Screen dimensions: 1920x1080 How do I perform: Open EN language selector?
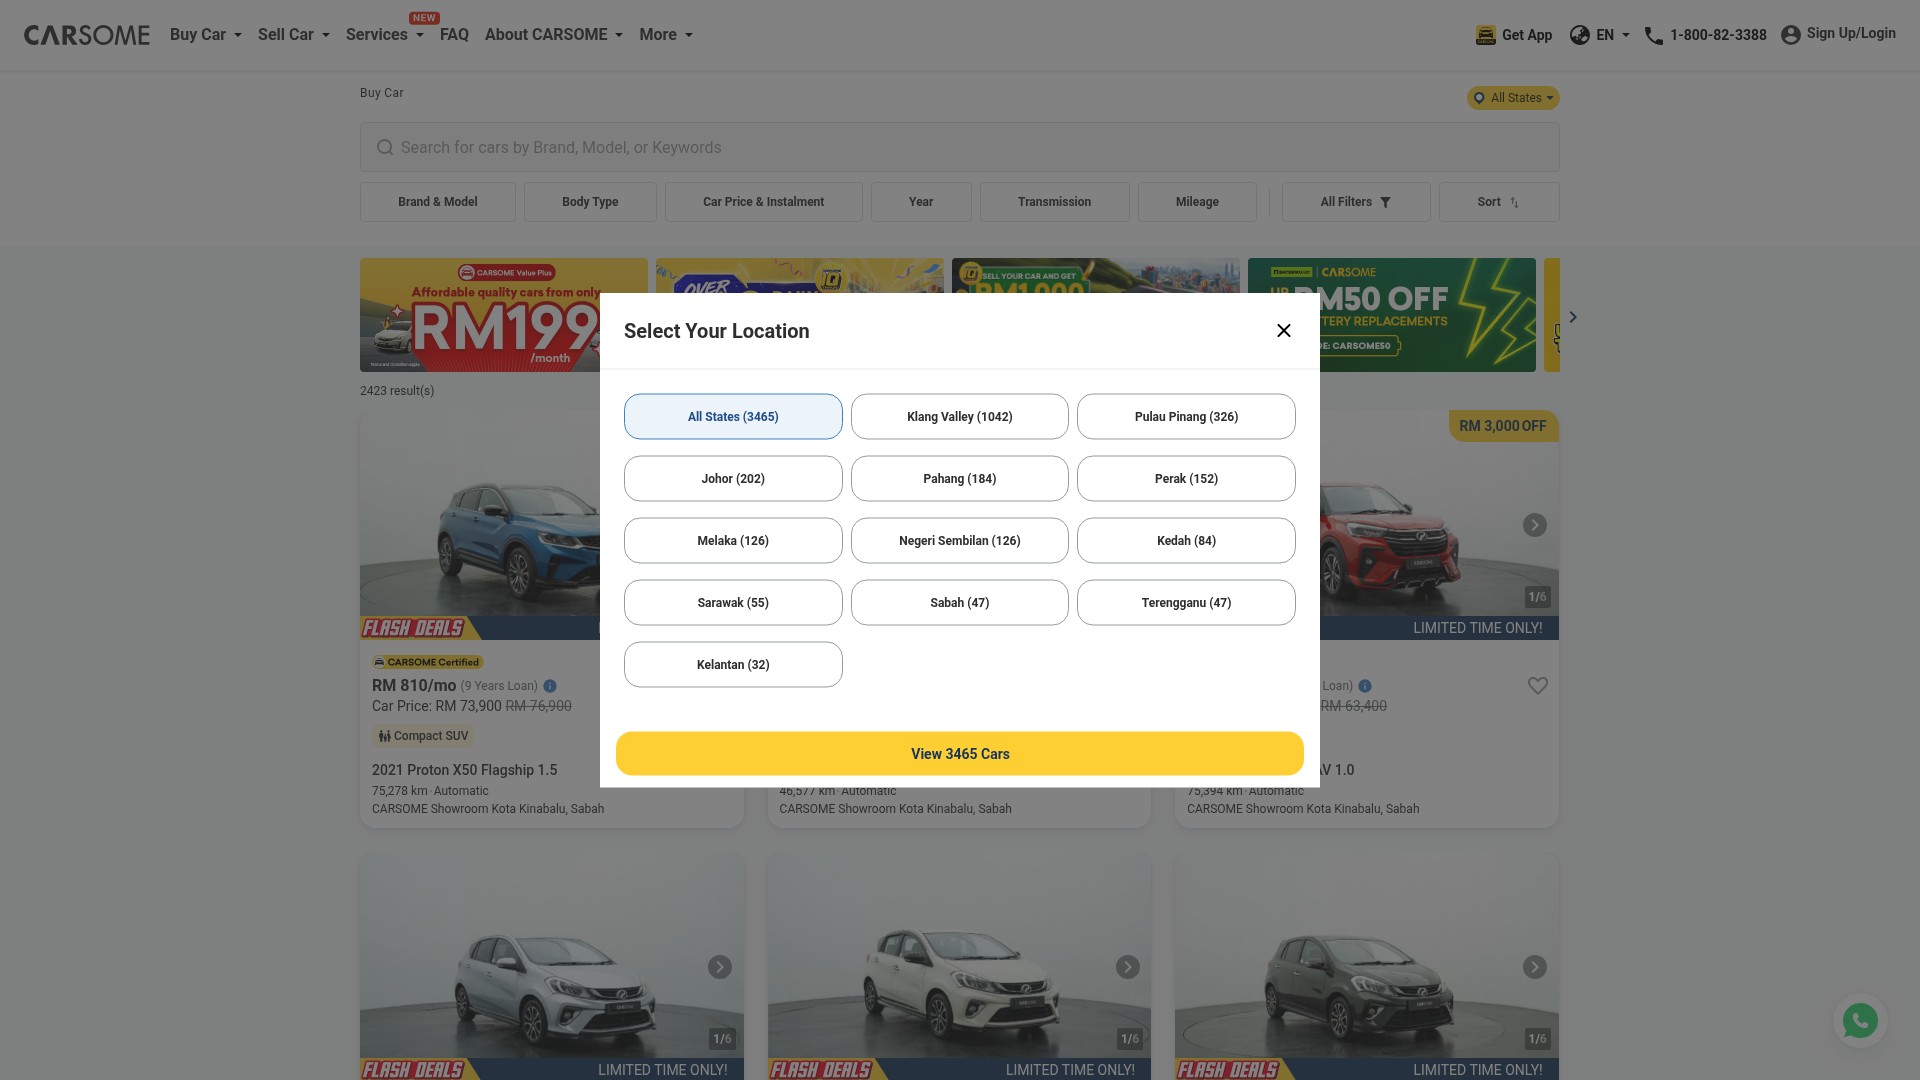(1600, 35)
